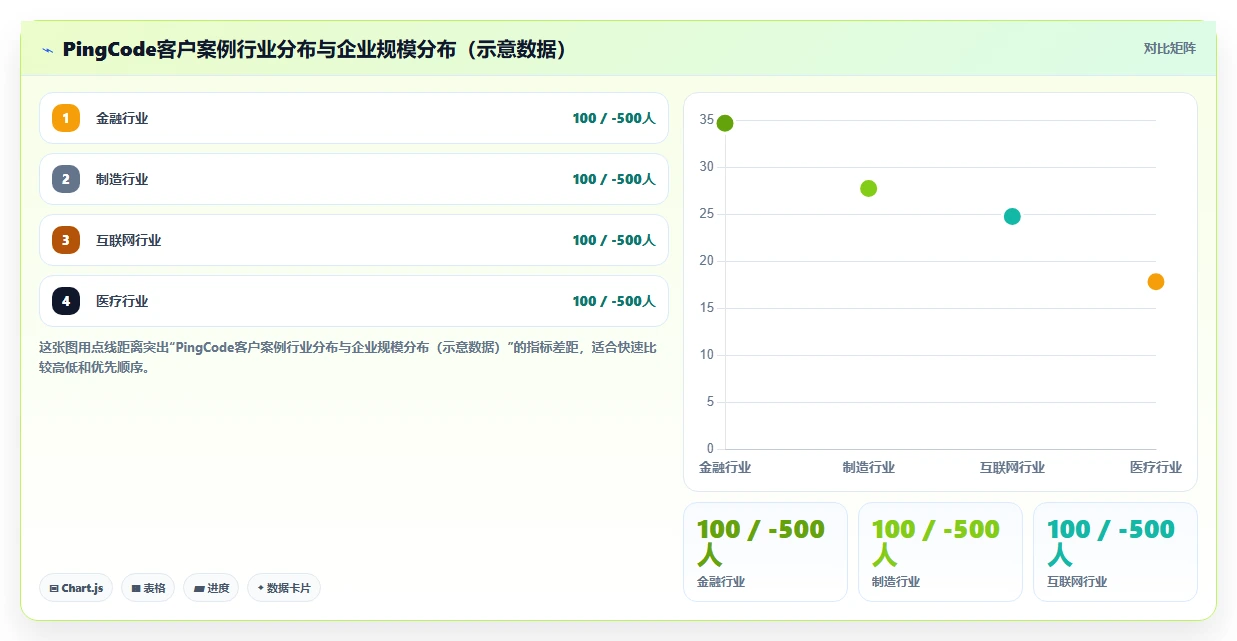Image resolution: width=1237 pixels, height=641 pixels.
Task: Click the 对比矩阵 label in the header
Action: [x=1170, y=48]
